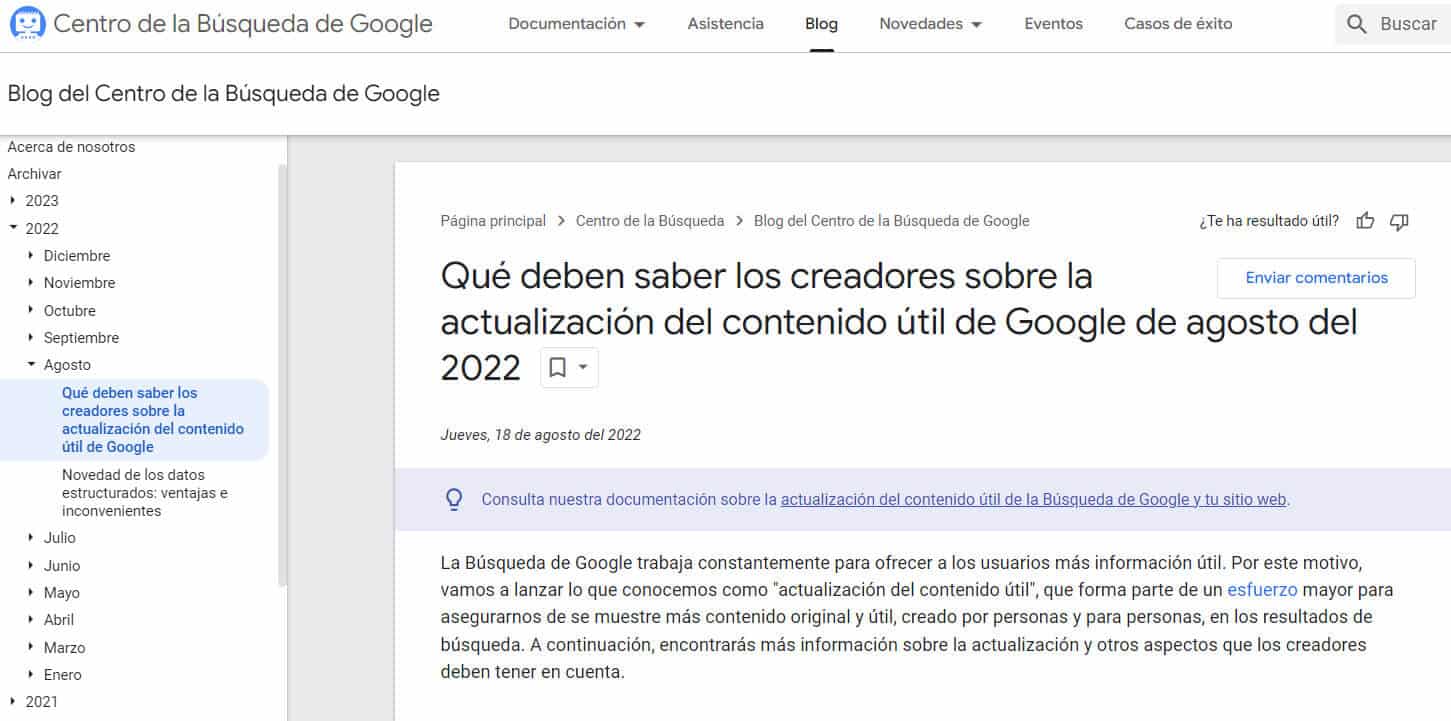Select the Archivar sidebar item
The width and height of the screenshot is (1451, 721).
coord(34,174)
